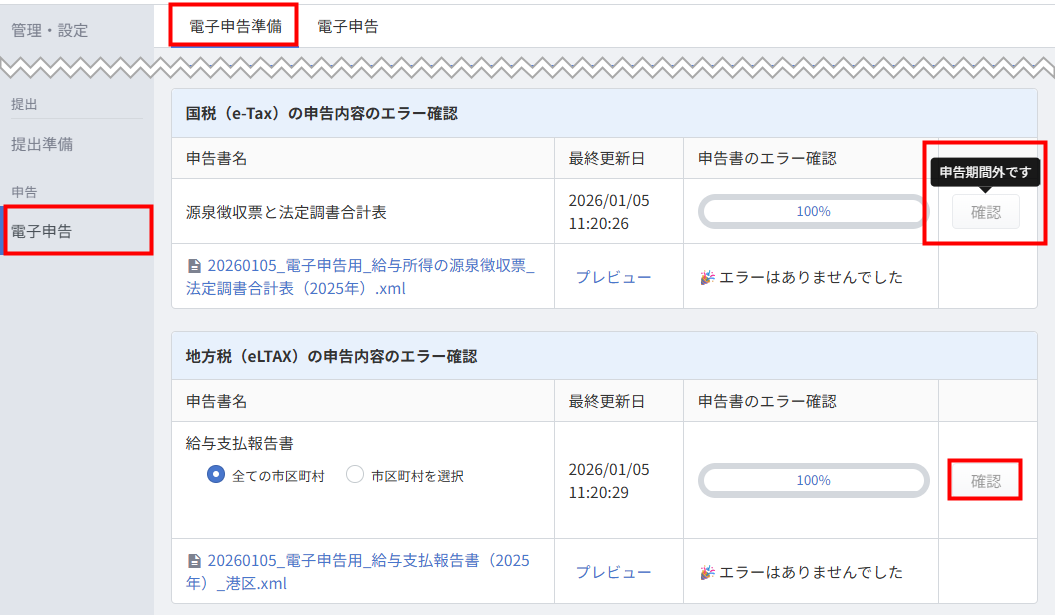Click 確認 button for 源泉徴収票と法定調書合計表

985,212
